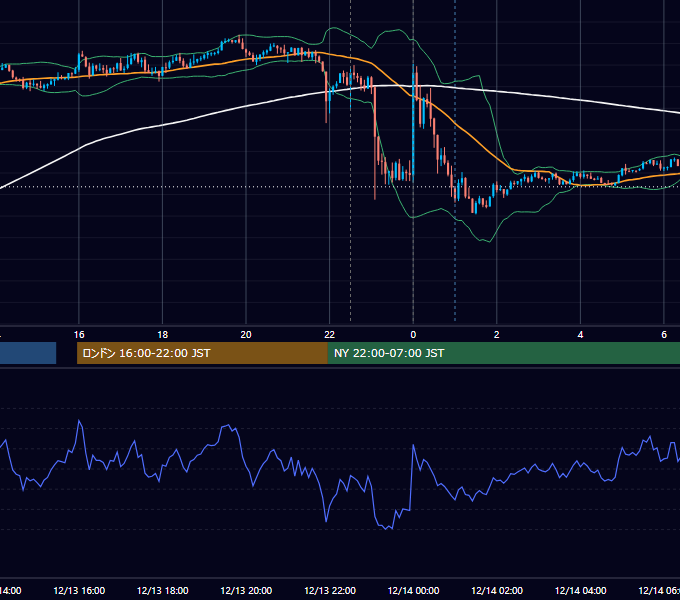Select the ロンドン 16:00-22:00 JST session bar
The image size is (680, 600).
(202, 353)
